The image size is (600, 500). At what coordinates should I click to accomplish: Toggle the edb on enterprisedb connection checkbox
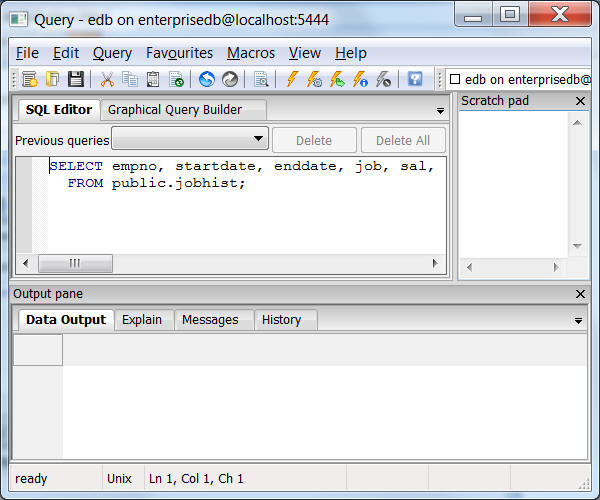pyautogui.click(x=455, y=79)
